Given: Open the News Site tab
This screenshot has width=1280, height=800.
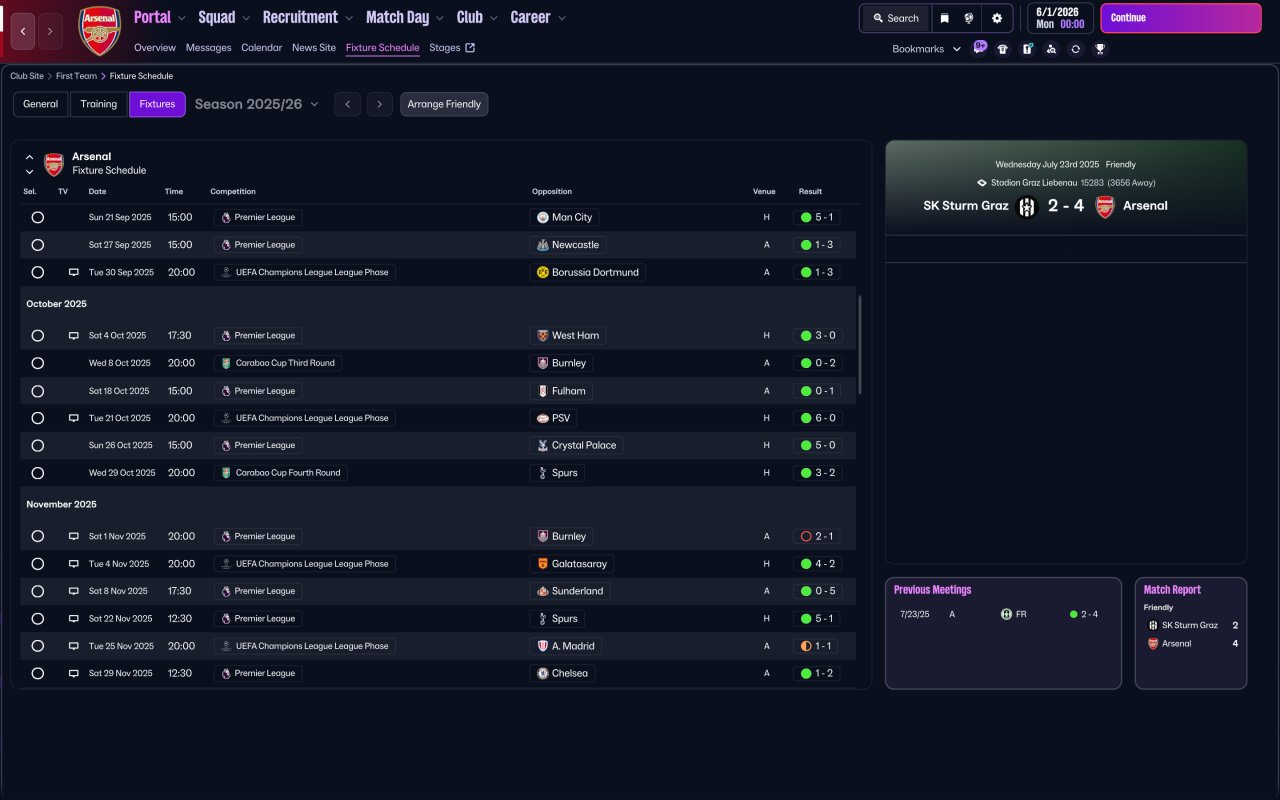Looking at the screenshot, I should [314, 48].
